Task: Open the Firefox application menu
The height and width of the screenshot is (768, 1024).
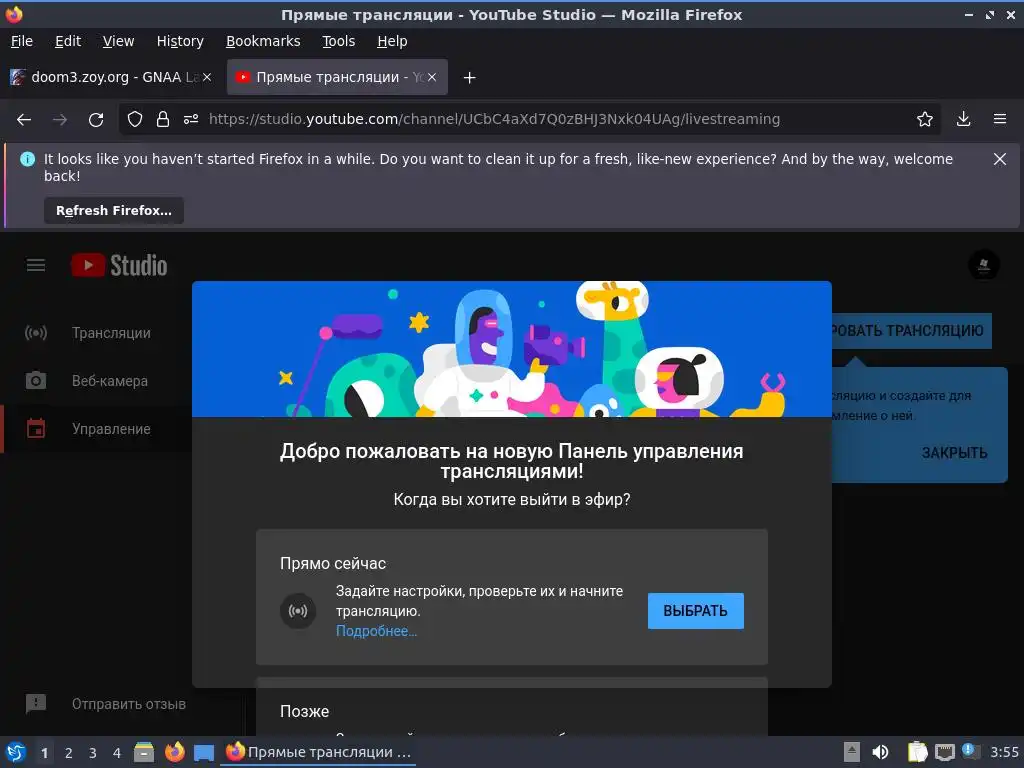Action: [x=1000, y=120]
